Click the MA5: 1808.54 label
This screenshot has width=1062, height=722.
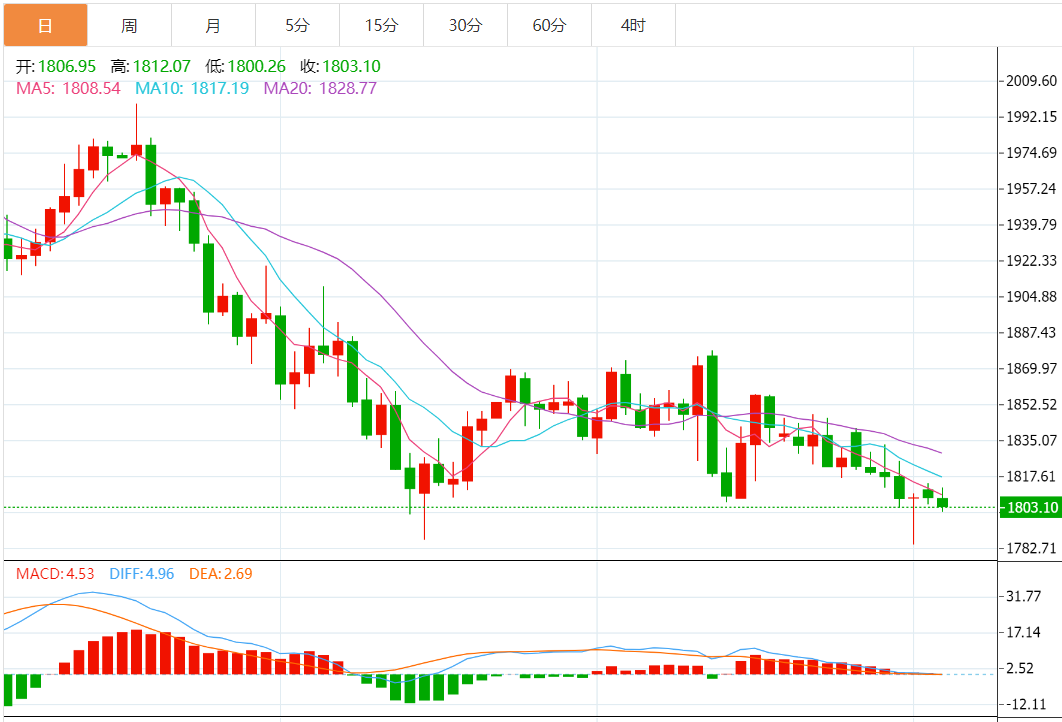[x=68, y=88]
